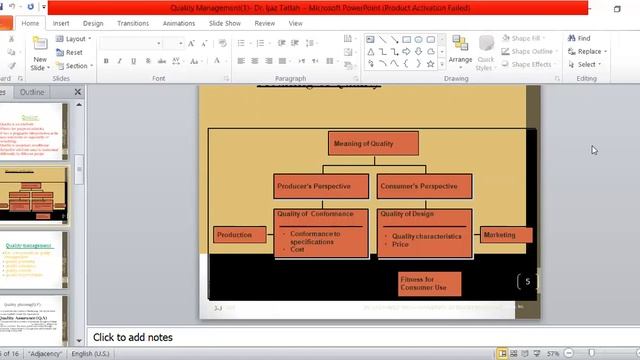Switch to the Slide Show tab

[x=225, y=24]
